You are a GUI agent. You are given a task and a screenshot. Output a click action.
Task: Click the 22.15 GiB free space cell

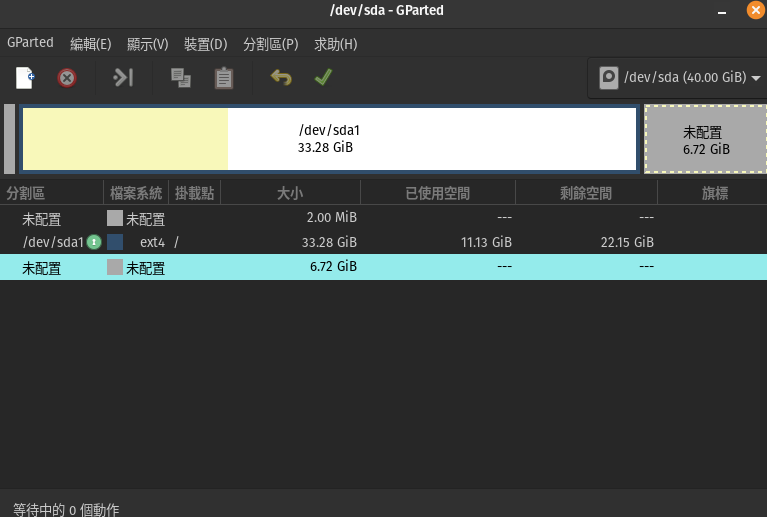click(627, 242)
